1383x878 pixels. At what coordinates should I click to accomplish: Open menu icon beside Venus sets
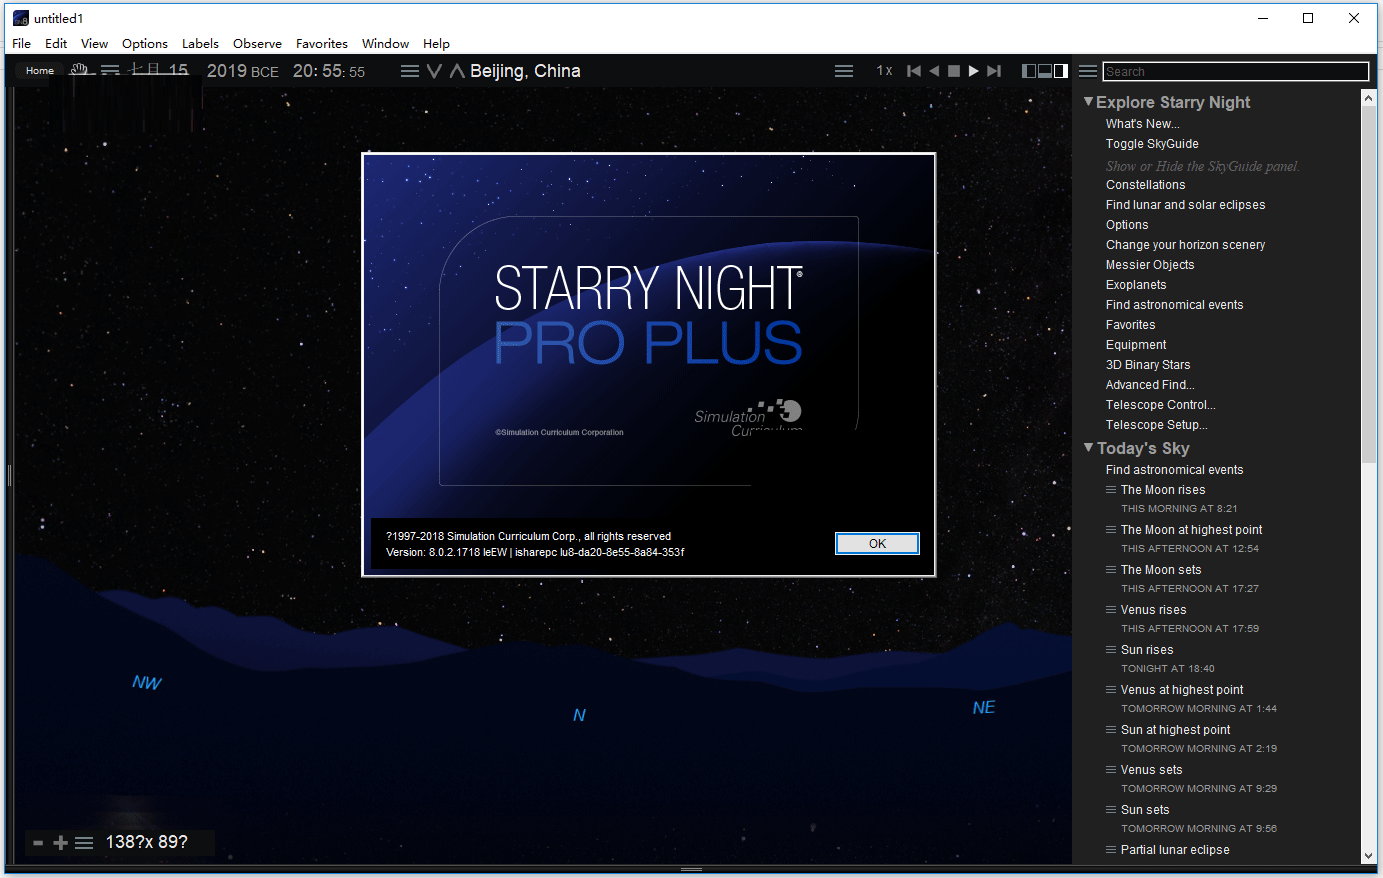pyautogui.click(x=1111, y=770)
